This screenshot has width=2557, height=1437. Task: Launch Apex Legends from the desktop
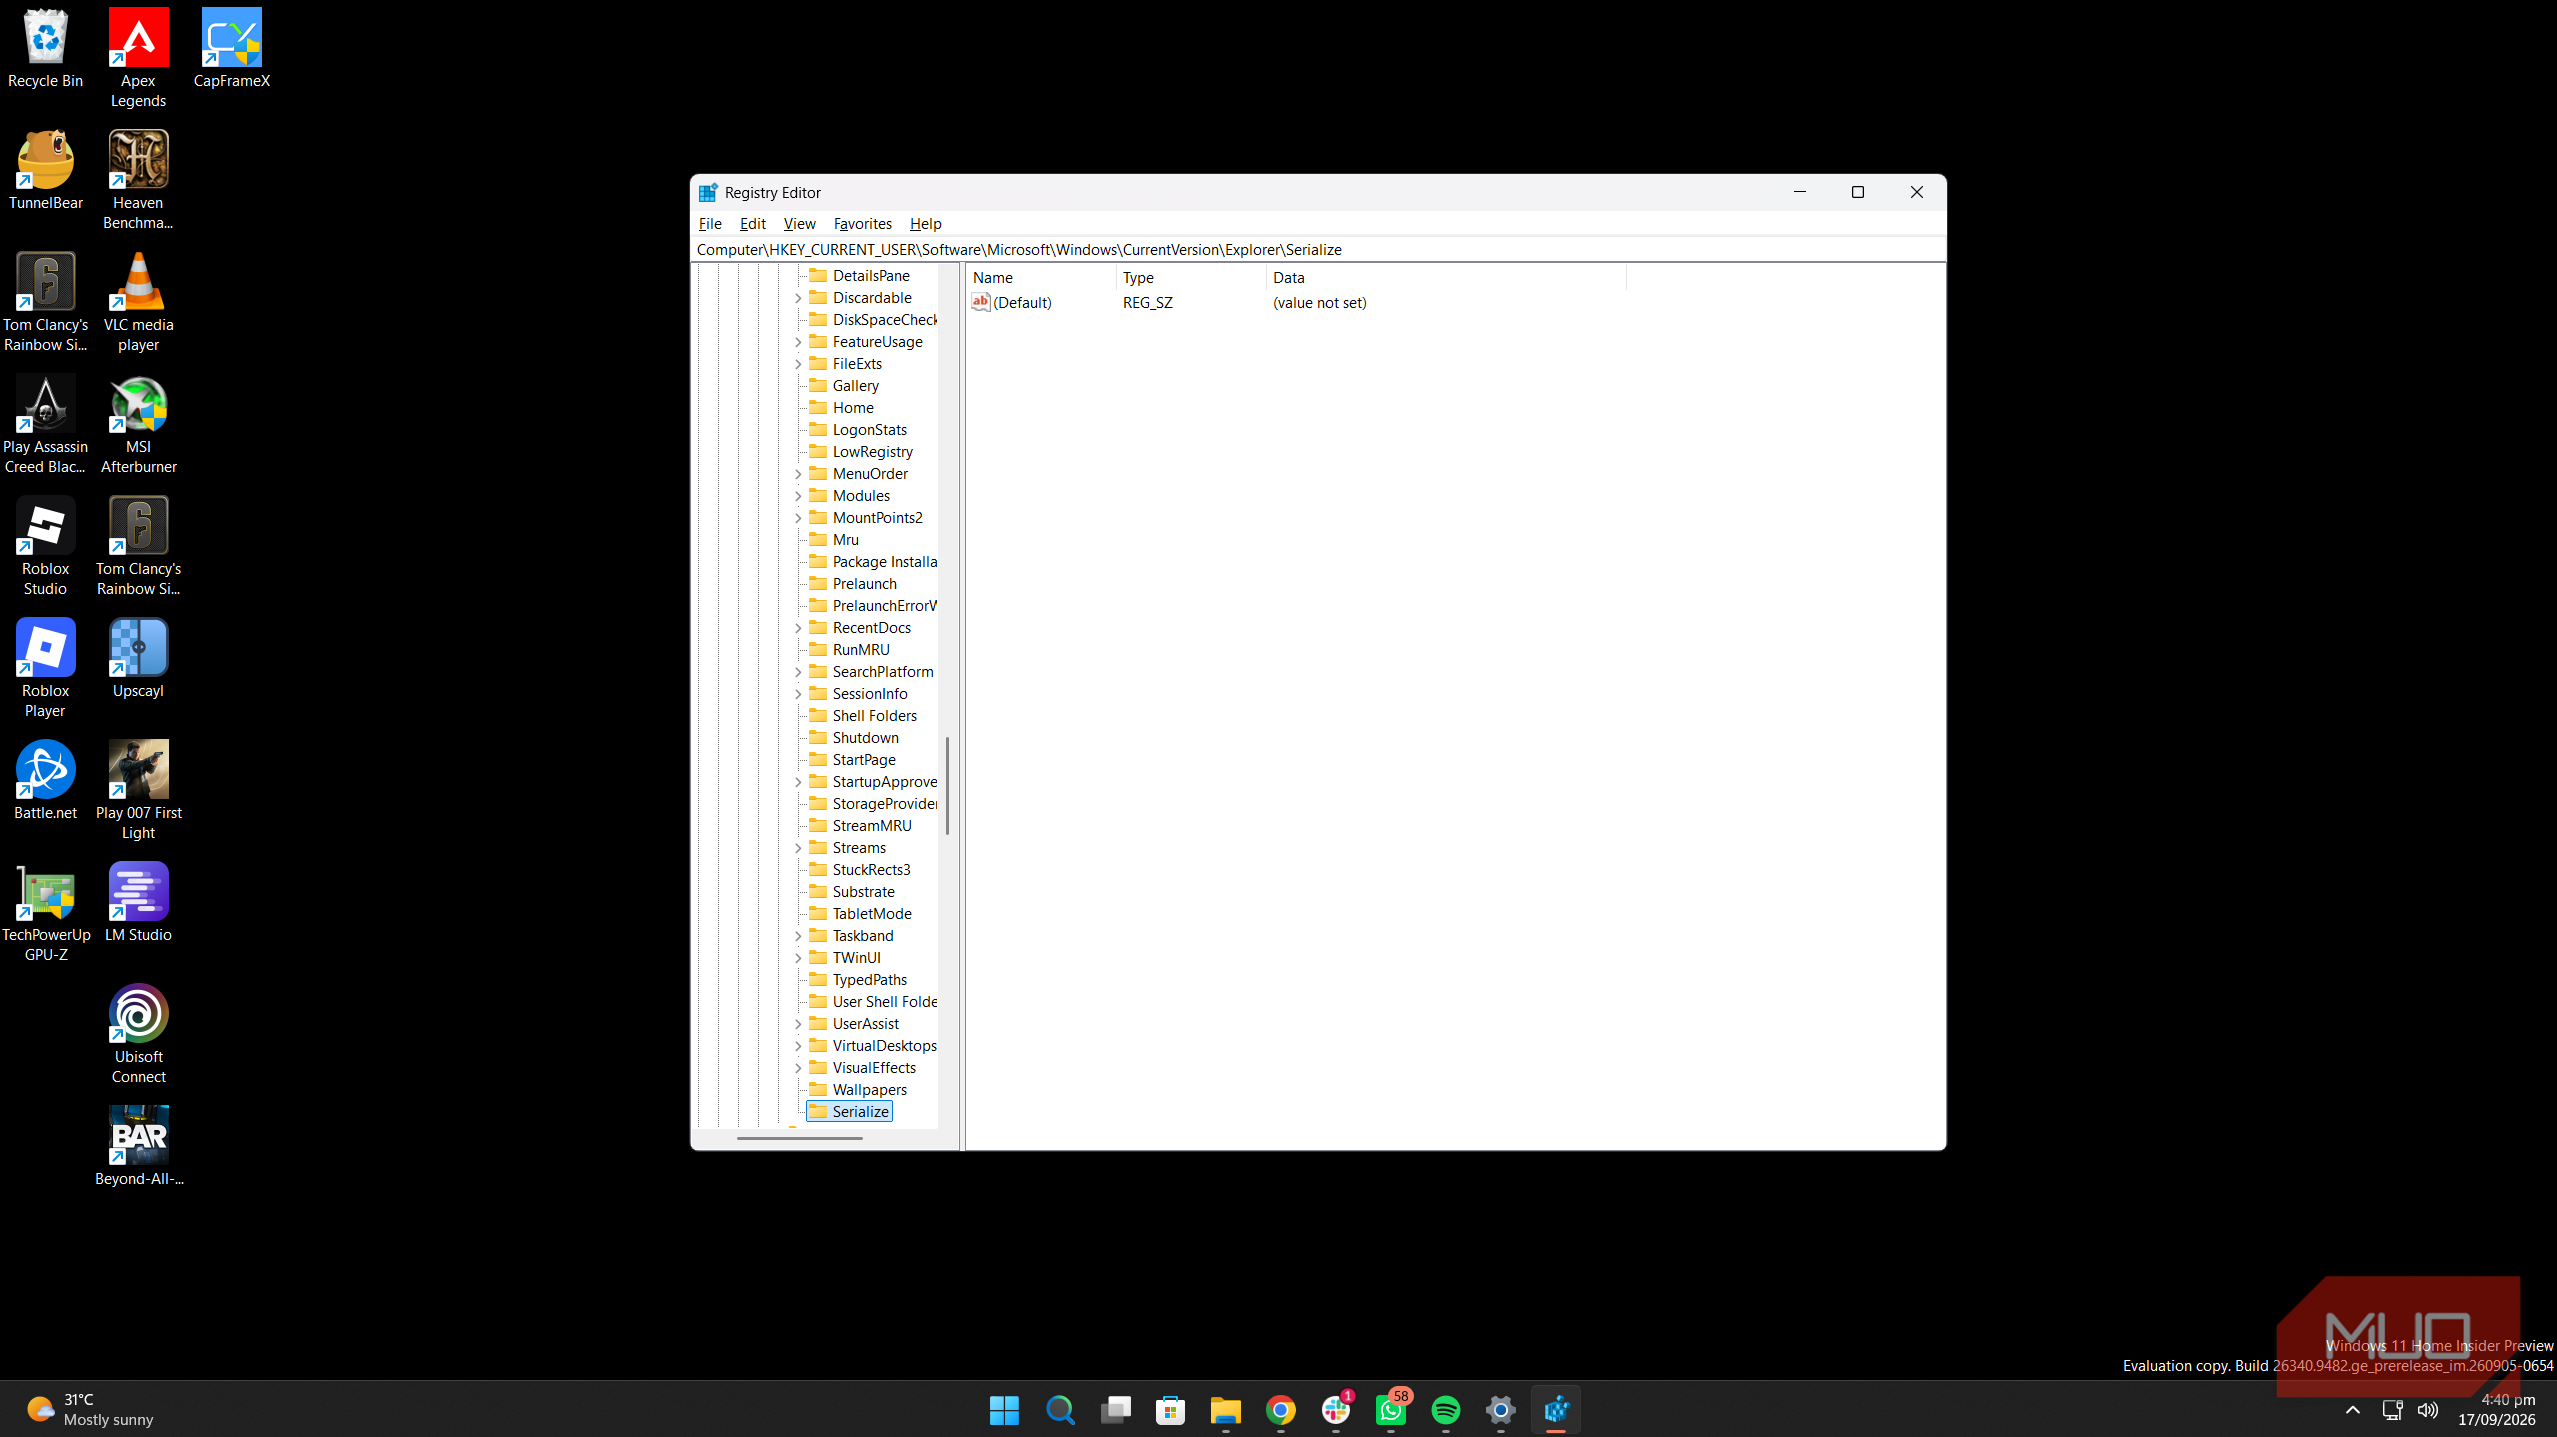(x=138, y=58)
